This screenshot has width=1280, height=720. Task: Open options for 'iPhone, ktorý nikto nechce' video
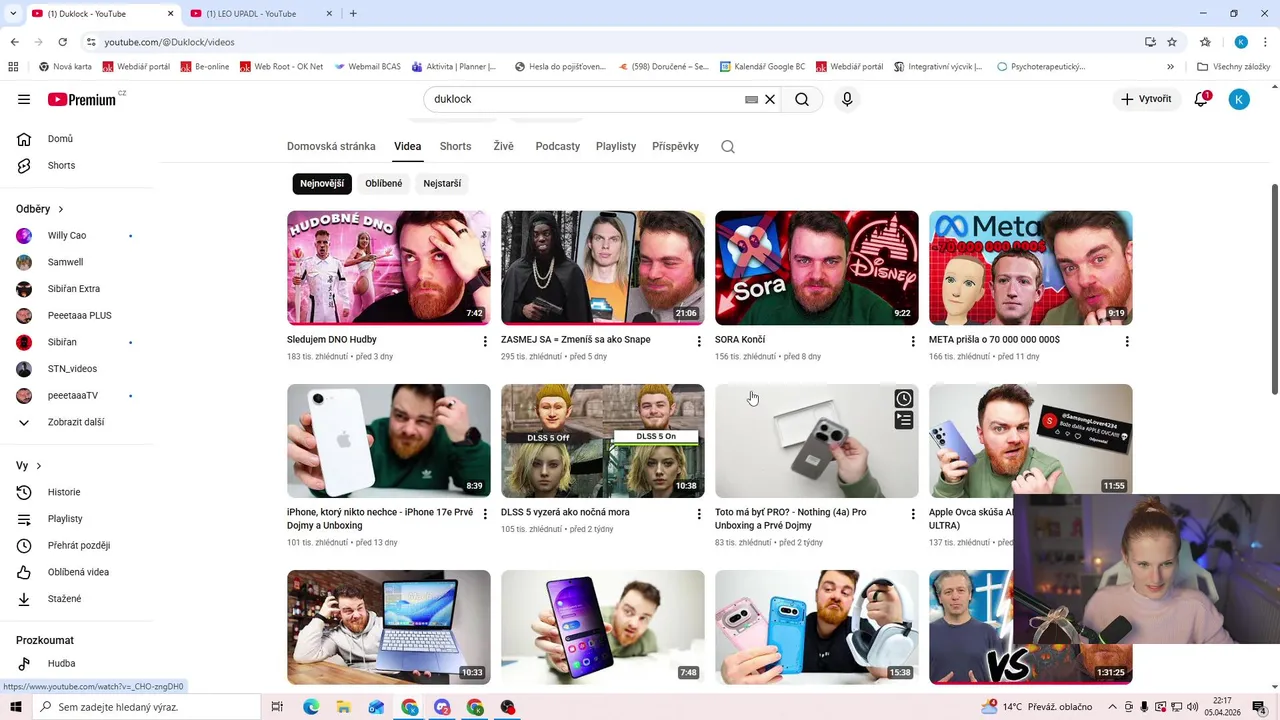pos(485,514)
